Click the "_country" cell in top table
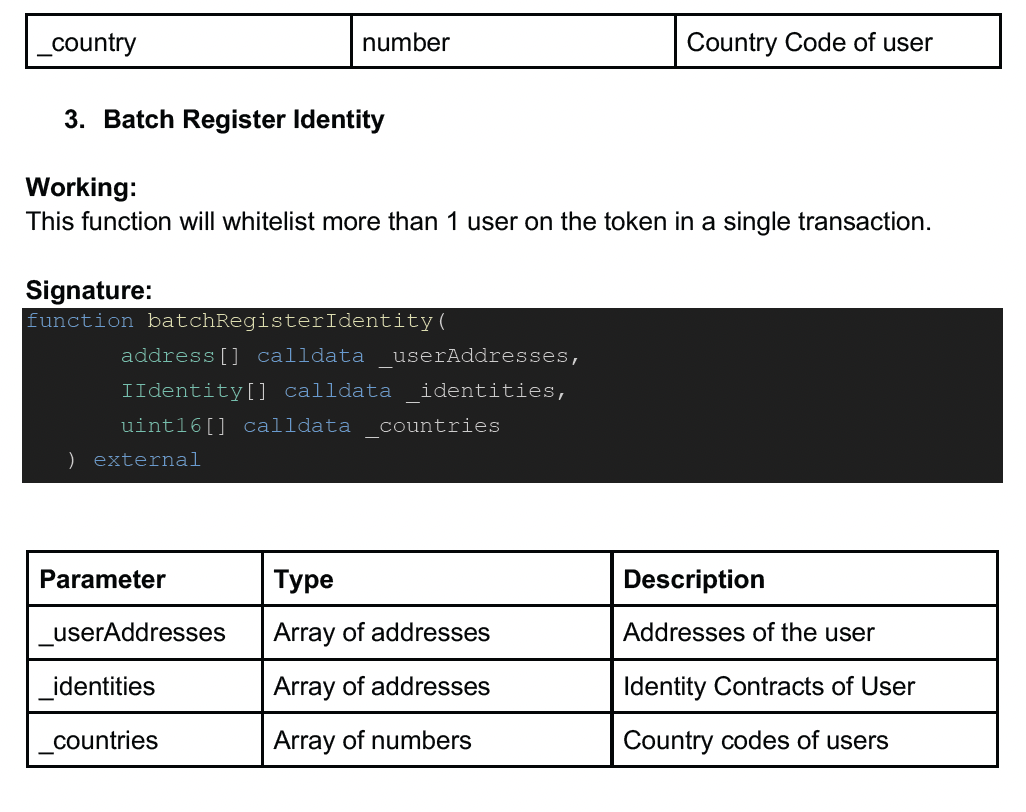 click(87, 43)
